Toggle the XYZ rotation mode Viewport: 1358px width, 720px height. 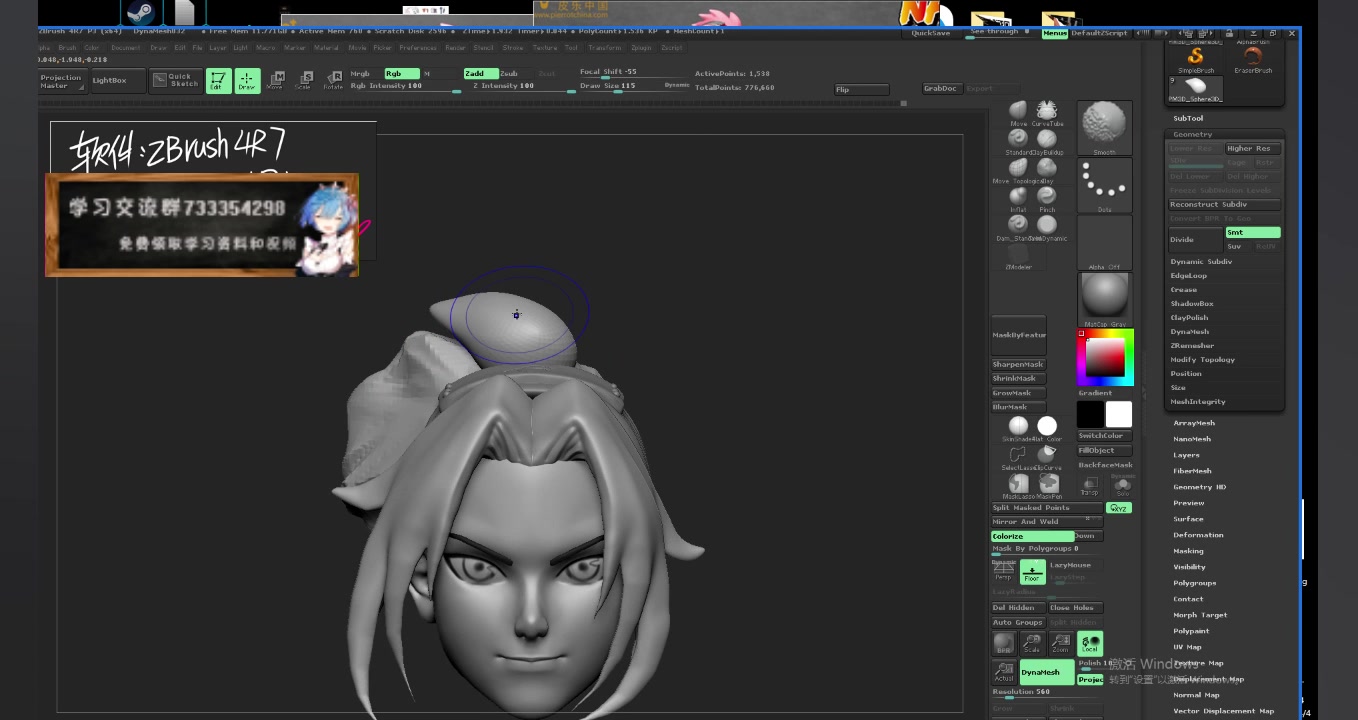pos(1119,508)
